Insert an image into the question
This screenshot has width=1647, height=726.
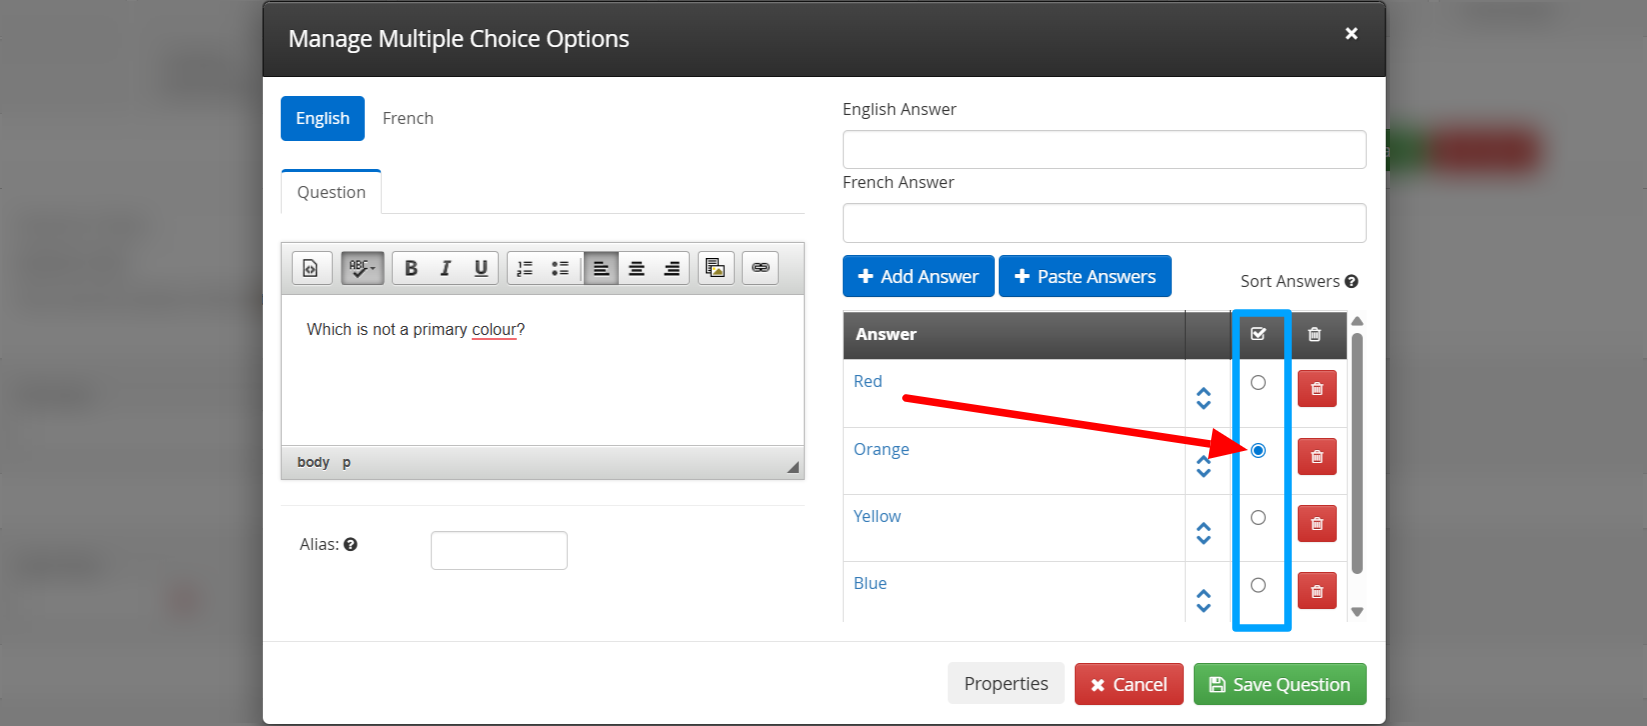pos(715,268)
